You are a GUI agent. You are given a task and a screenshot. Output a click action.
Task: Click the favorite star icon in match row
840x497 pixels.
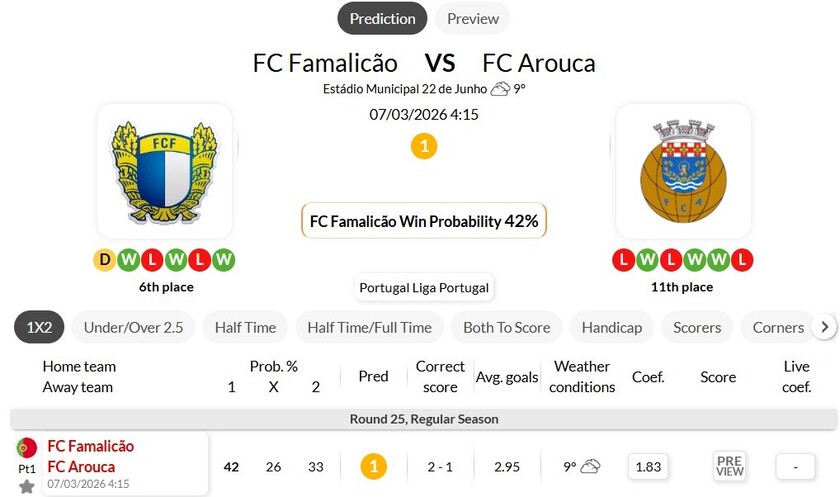[x=27, y=486]
